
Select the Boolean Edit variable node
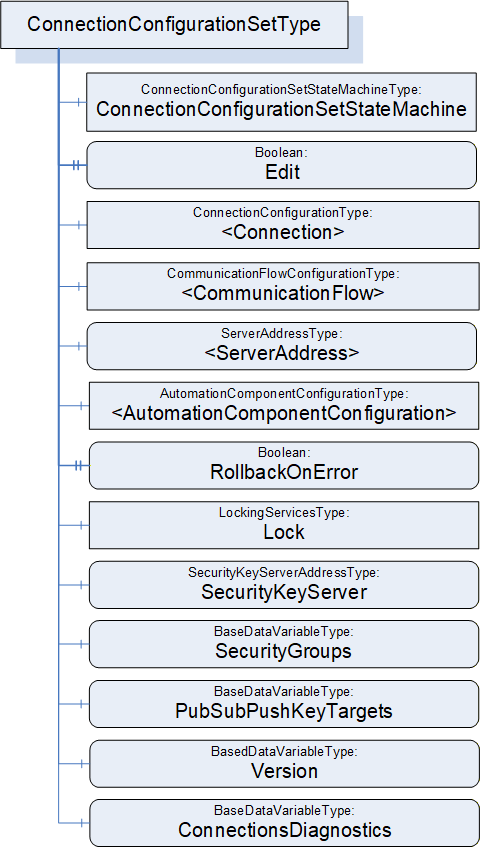(x=282, y=165)
